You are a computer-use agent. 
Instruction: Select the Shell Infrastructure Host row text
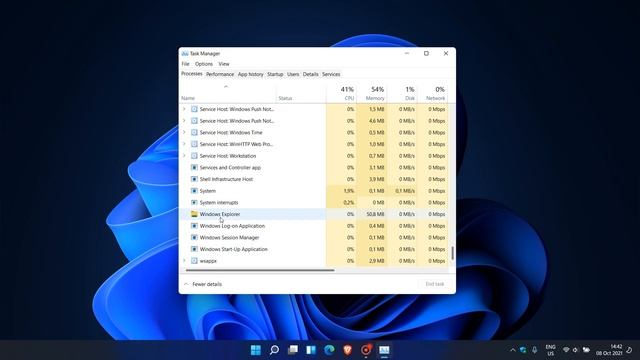(226, 179)
